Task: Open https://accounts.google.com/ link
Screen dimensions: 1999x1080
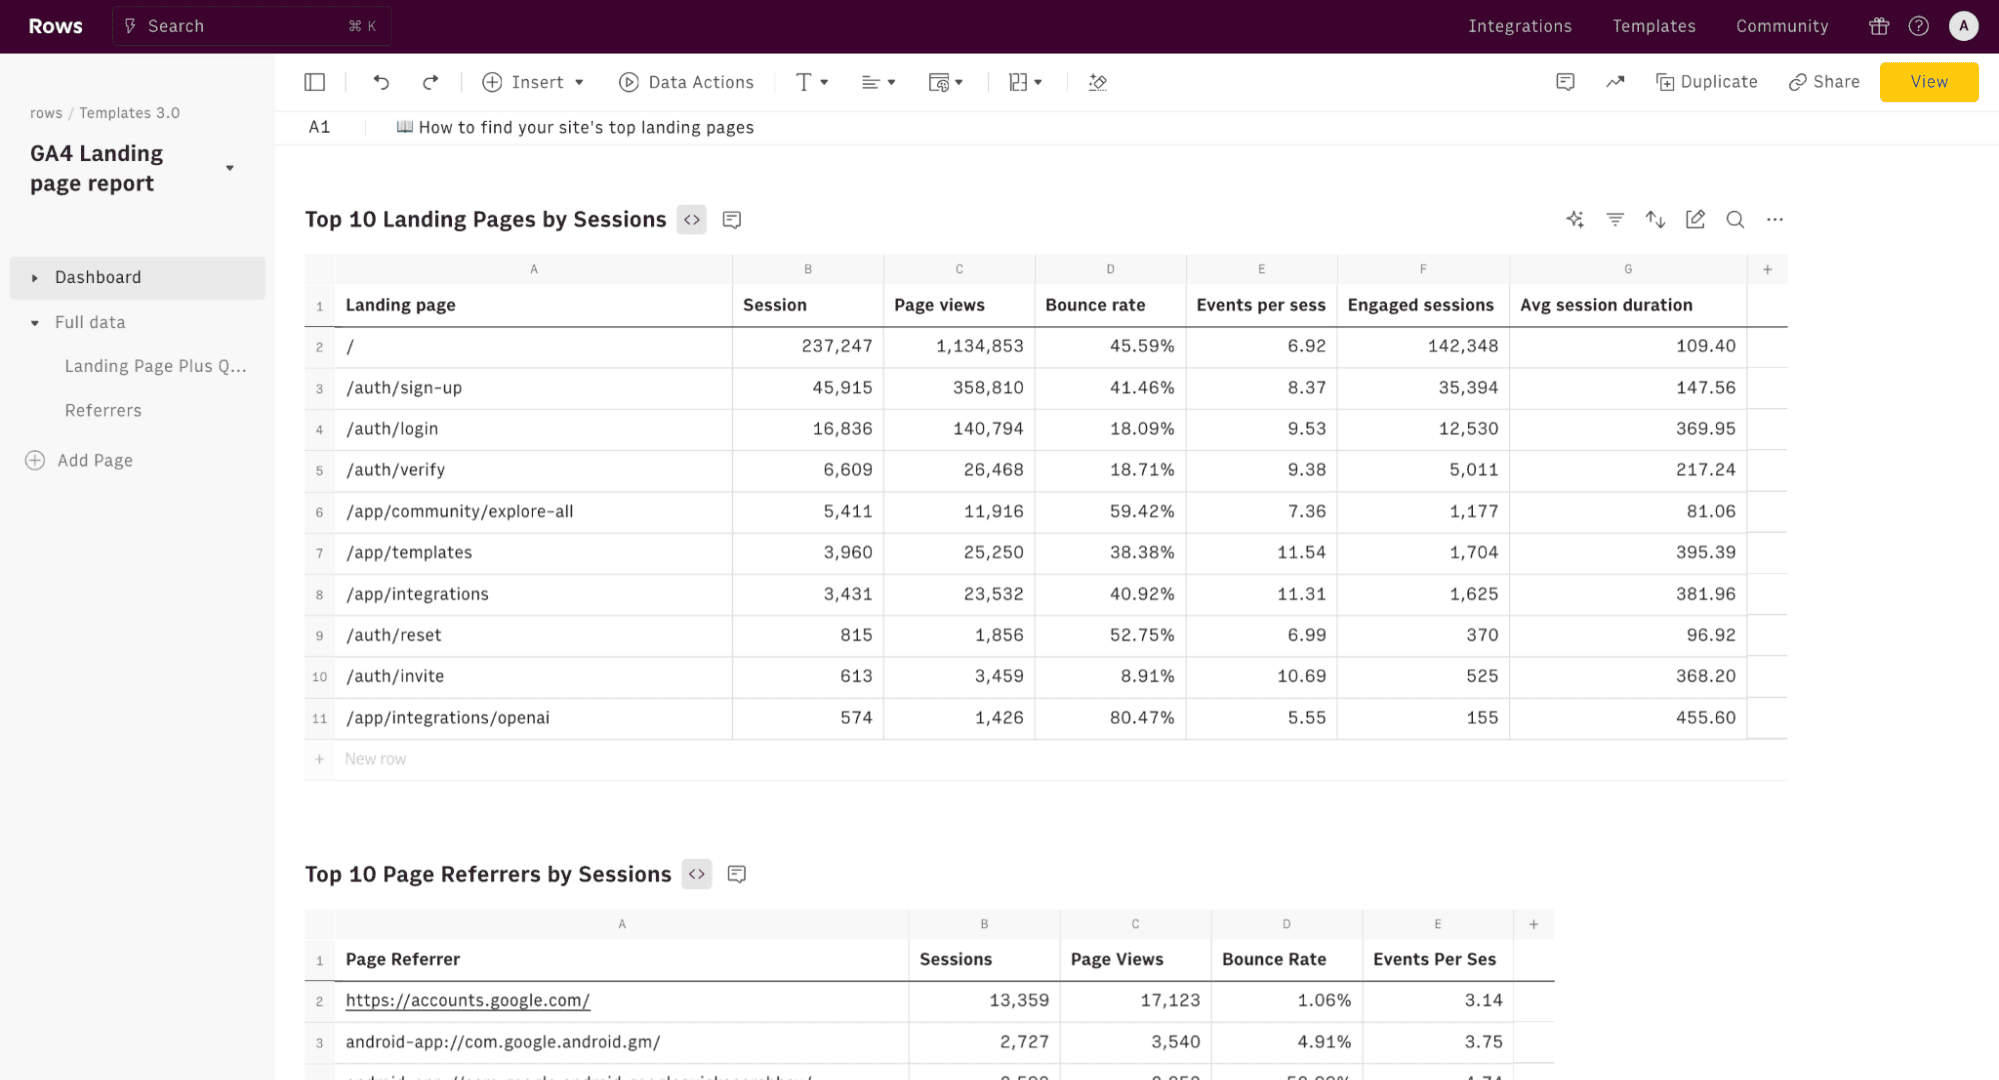Action: pyautogui.click(x=467, y=1000)
